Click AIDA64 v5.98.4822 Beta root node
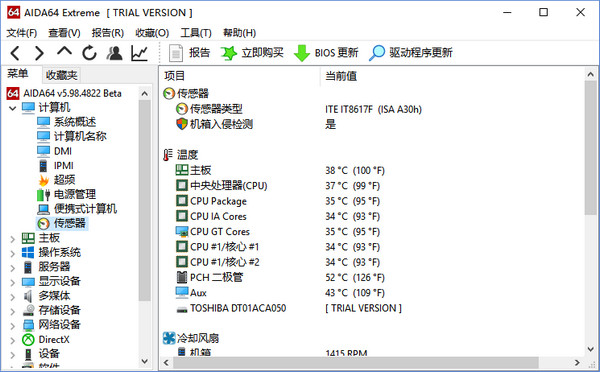 72,93
